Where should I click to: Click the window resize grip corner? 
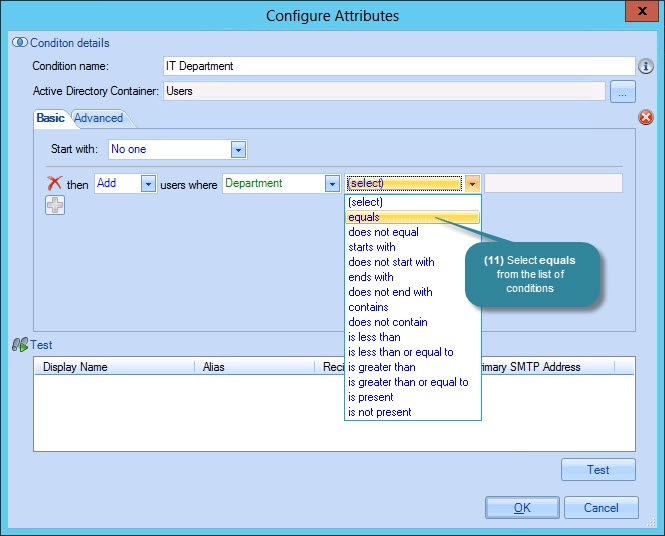tap(651, 522)
